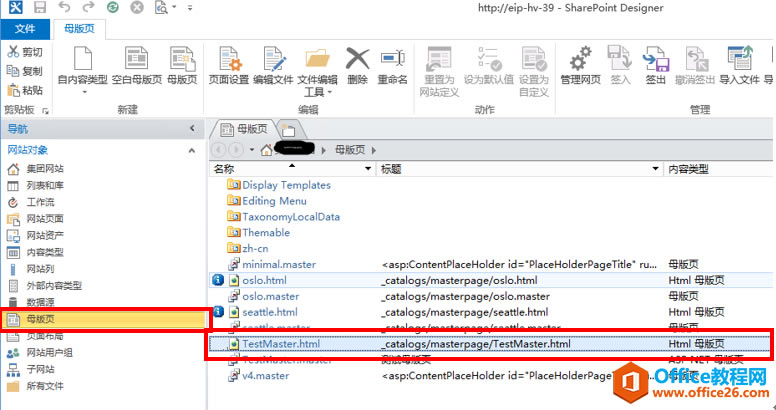Screen dimensions: 776x410
Task: Open the 剪贴板 dialog launcher
Action: coord(46,111)
